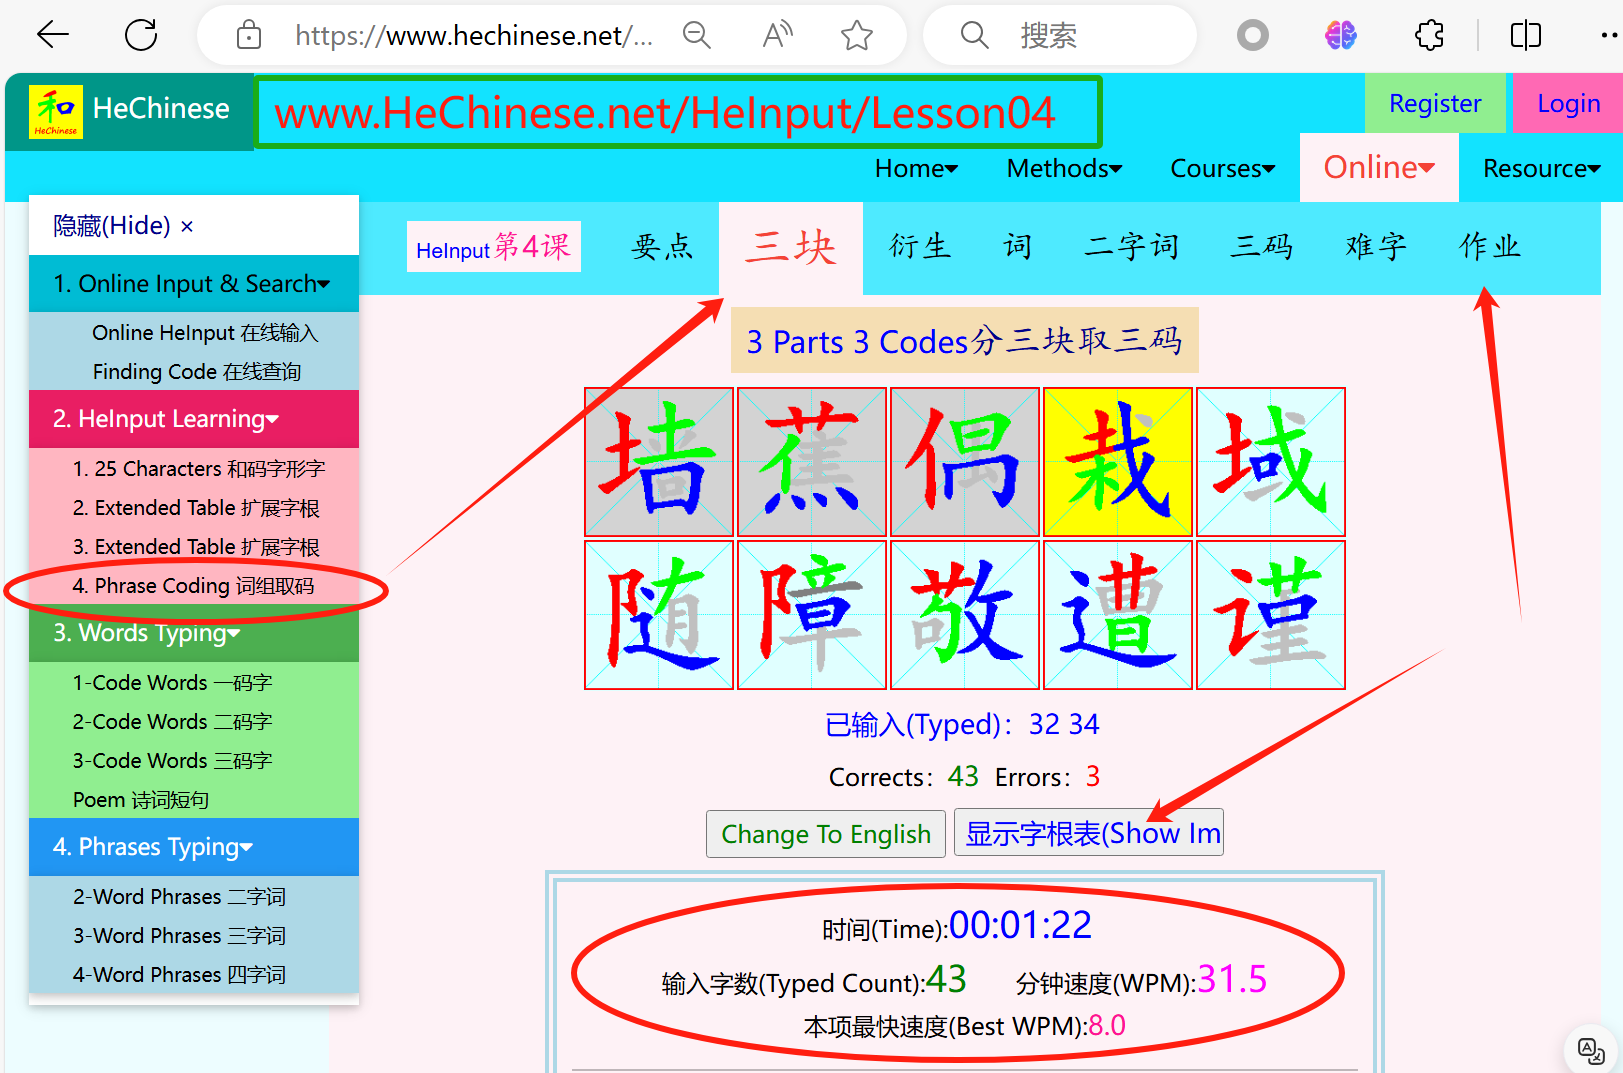The image size is (1623, 1073).
Task: Open 4-Word Phrases 四字词
Action: pos(179,974)
